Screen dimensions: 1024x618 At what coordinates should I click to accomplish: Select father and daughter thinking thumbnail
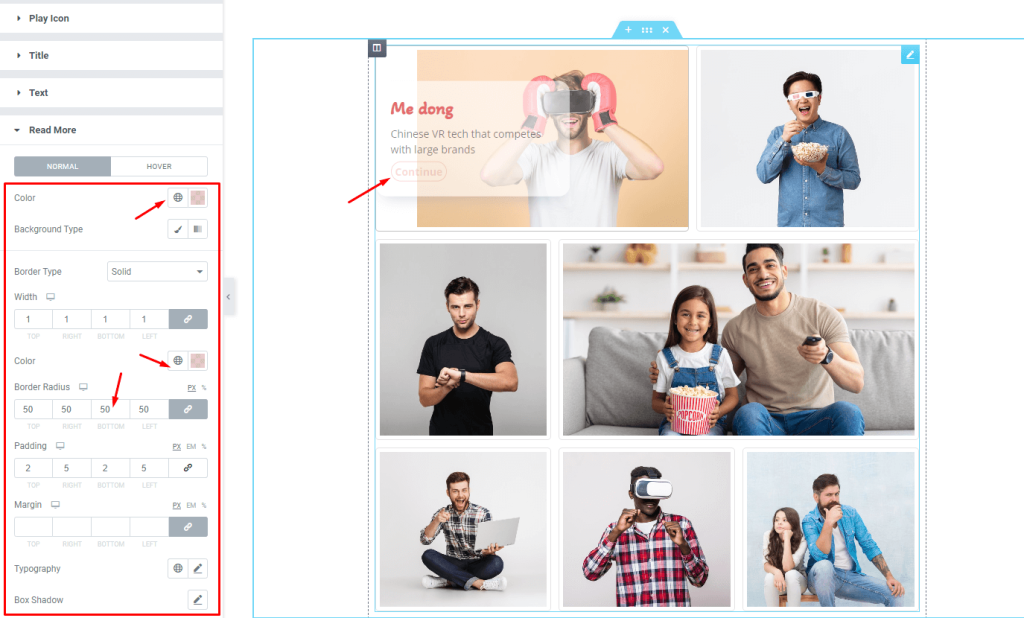coord(831,530)
